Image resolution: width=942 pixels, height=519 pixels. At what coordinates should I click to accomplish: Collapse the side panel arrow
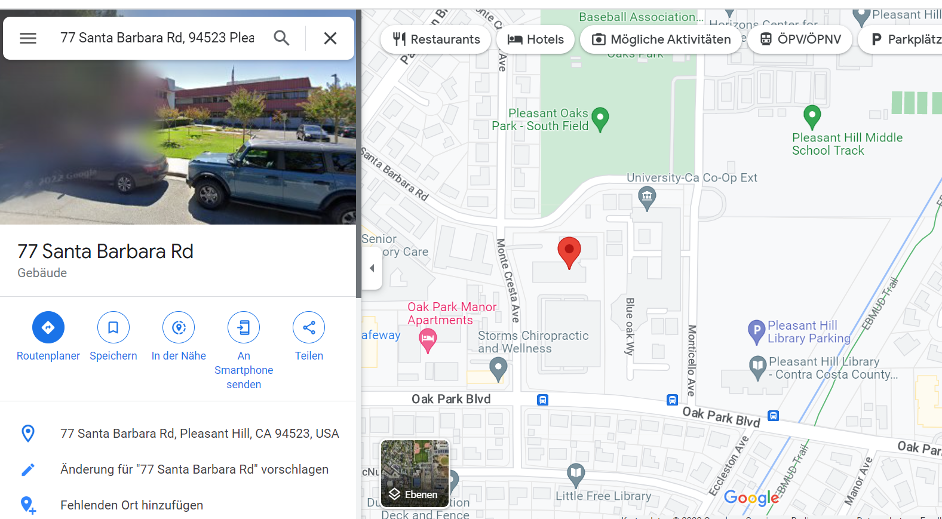[x=371, y=268]
